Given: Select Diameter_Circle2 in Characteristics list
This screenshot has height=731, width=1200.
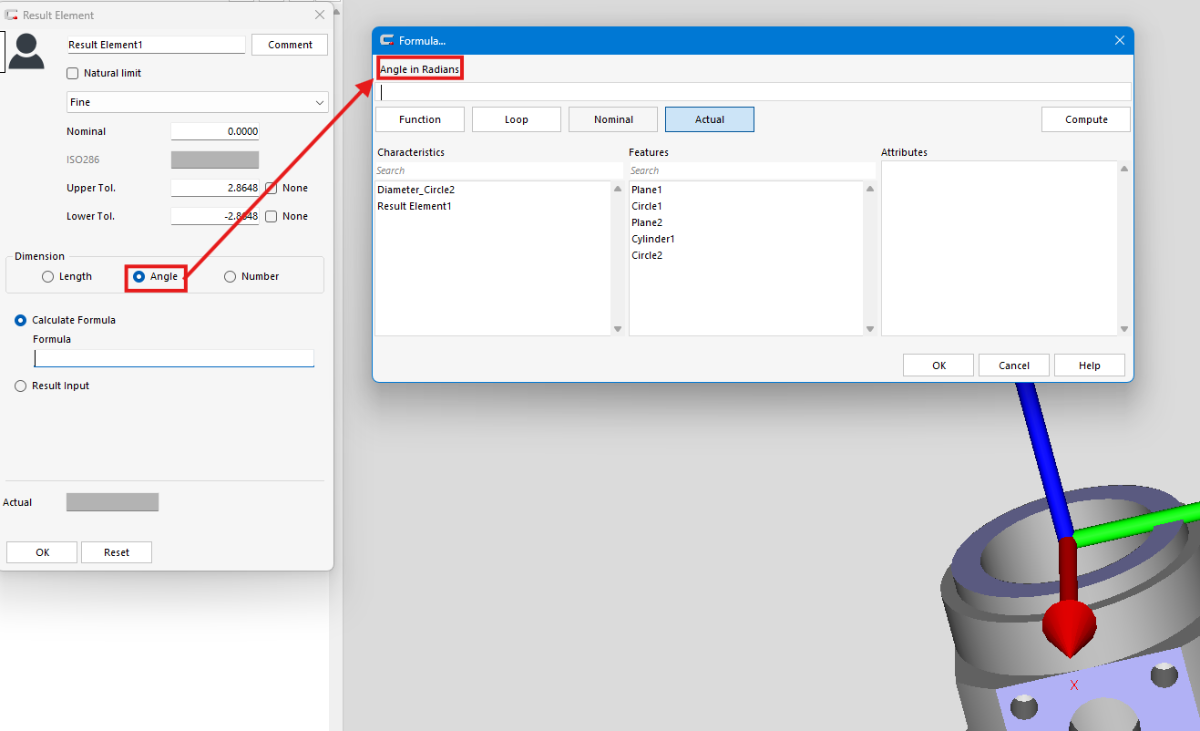Looking at the screenshot, I should (x=416, y=190).
